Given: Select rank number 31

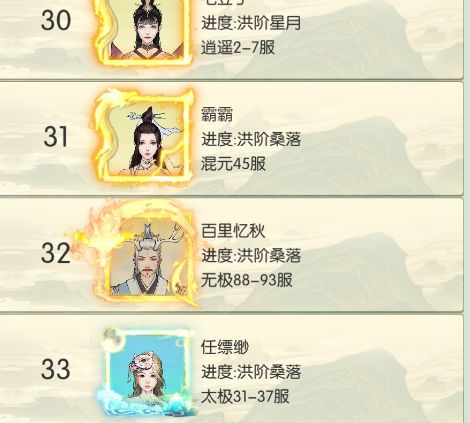Looking at the screenshot, I should click(56, 137).
